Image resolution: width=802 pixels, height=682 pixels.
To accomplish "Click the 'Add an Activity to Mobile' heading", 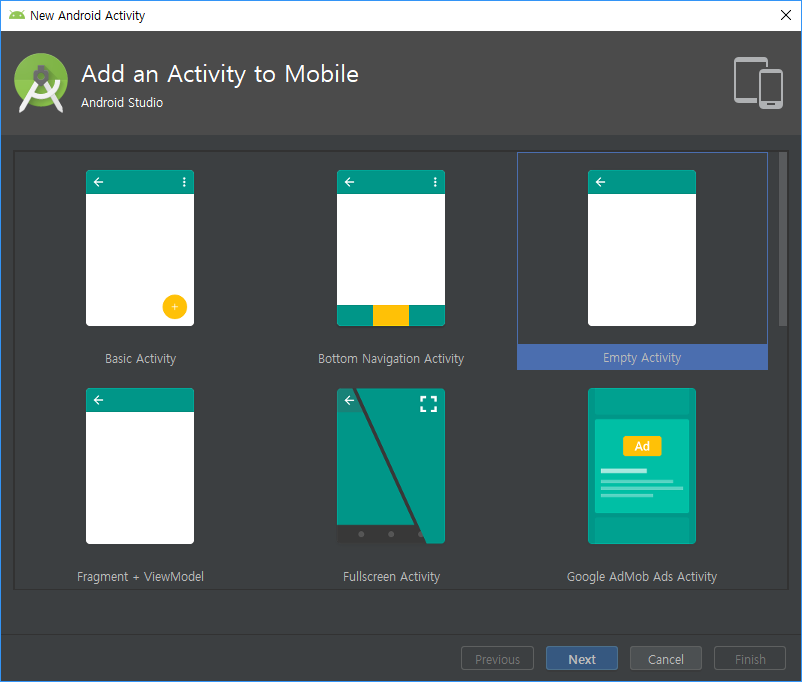I will point(220,74).
